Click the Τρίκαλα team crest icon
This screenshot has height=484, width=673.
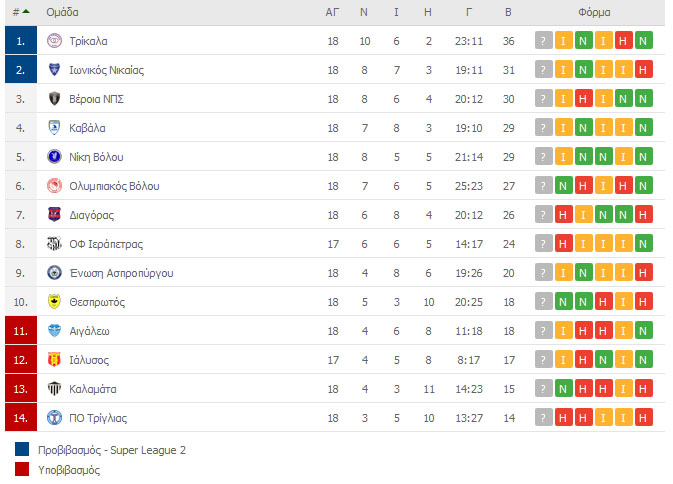click(54, 41)
